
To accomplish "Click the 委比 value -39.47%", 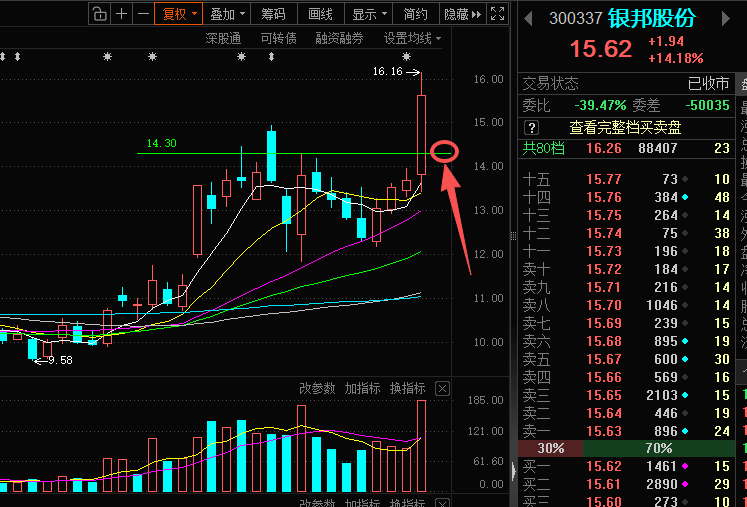I will point(600,105).
